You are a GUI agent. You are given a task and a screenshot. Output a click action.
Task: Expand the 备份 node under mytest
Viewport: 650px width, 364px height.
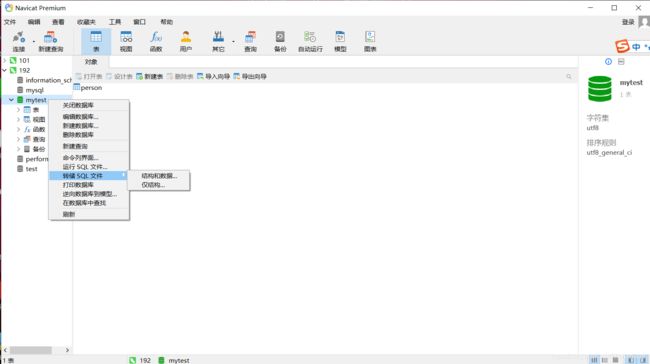click(18, 149)
